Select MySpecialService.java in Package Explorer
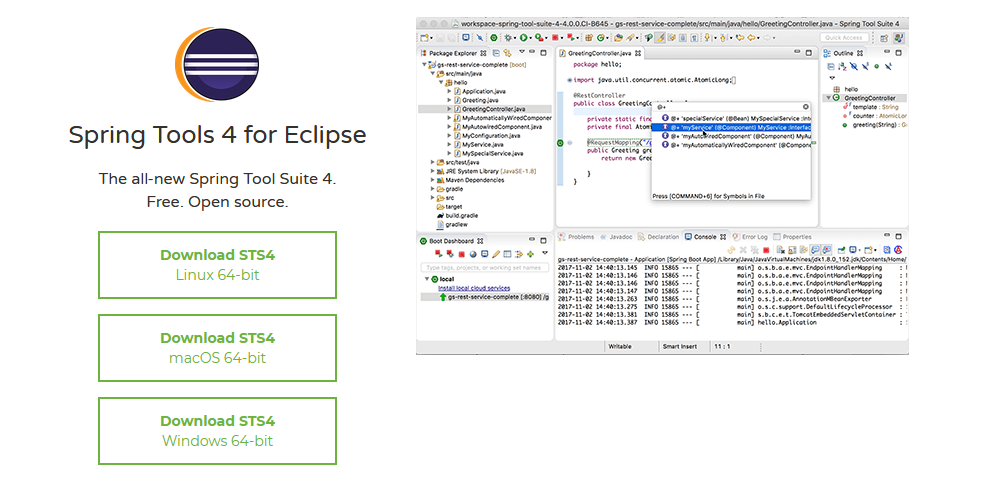Viewport: 997px width, 483px height. [x=488, y=153]
